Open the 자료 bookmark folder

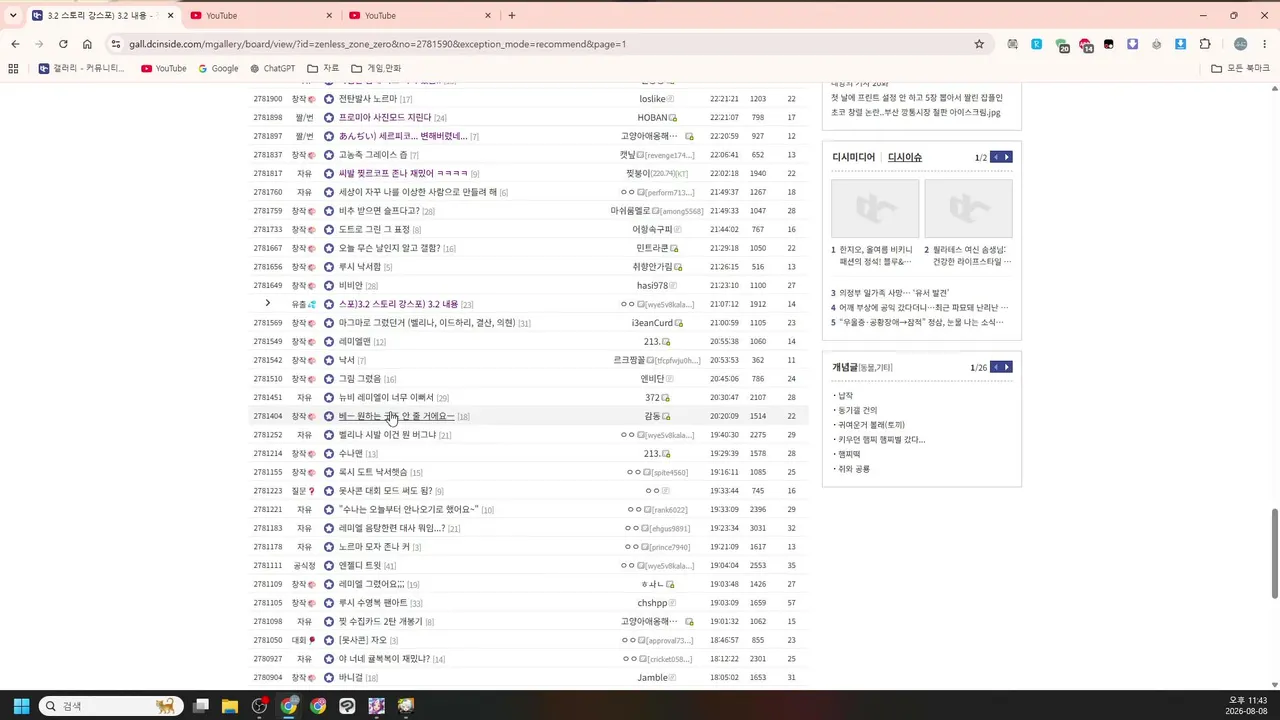point(323,68)
